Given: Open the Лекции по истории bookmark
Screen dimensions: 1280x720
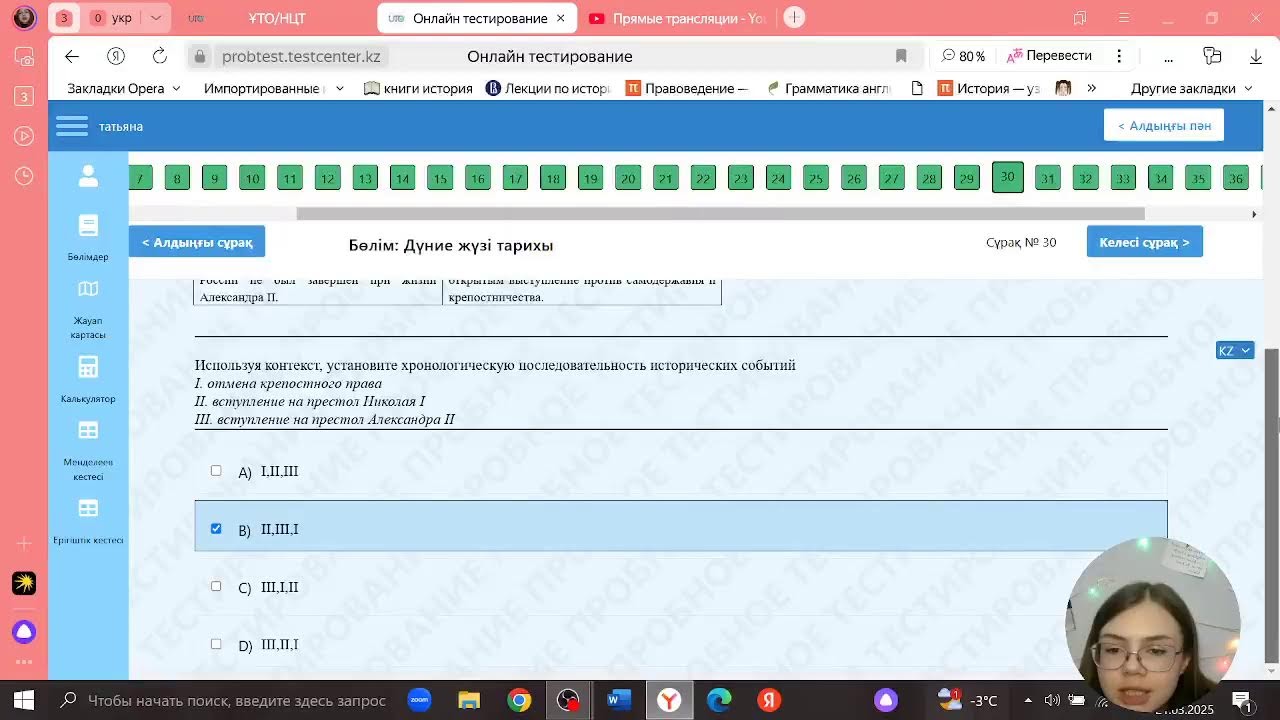Looking at the screenshot, I should (548, 88).
